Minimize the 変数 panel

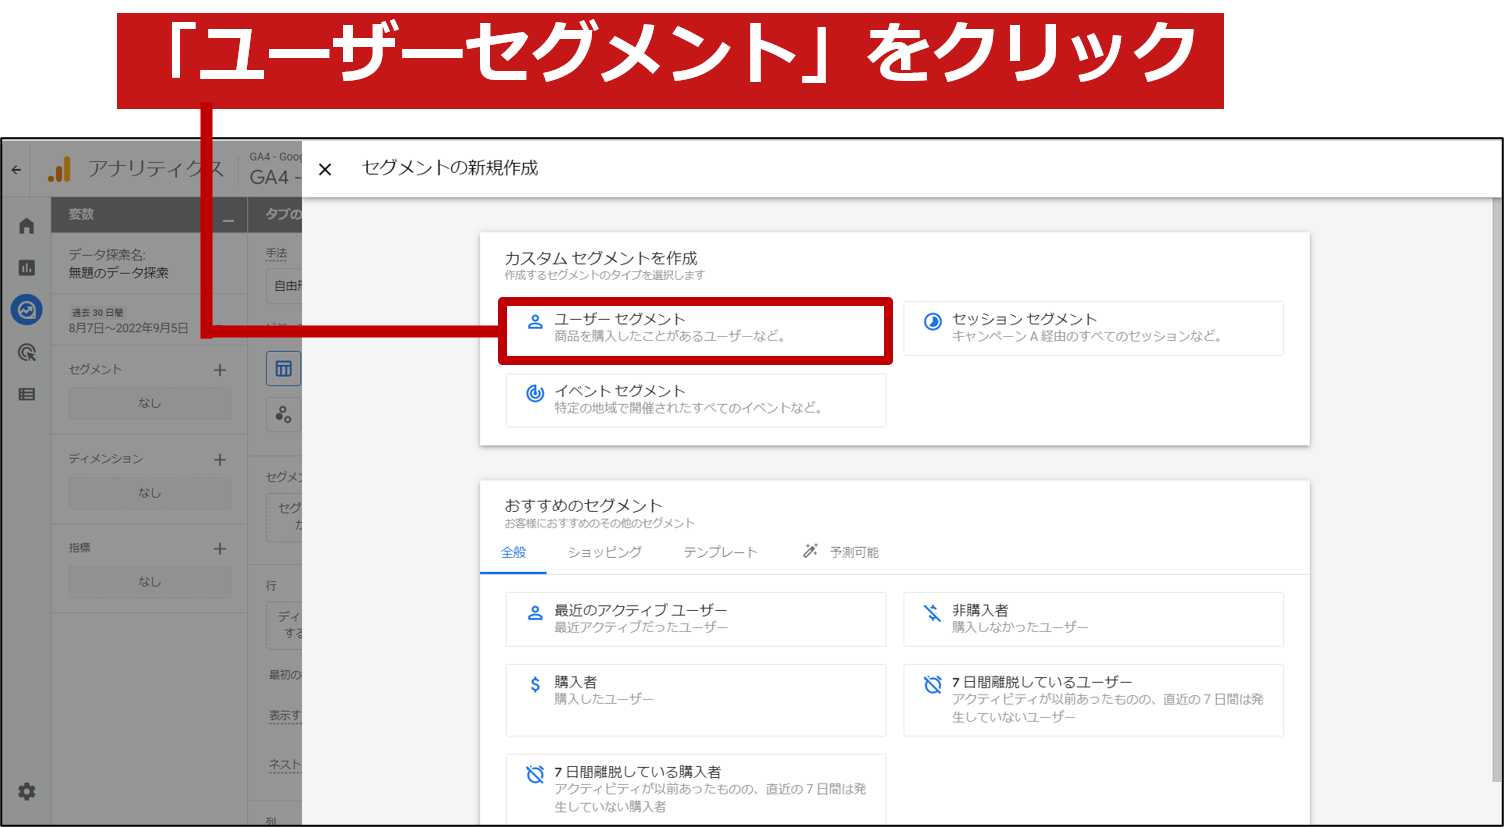228,220
